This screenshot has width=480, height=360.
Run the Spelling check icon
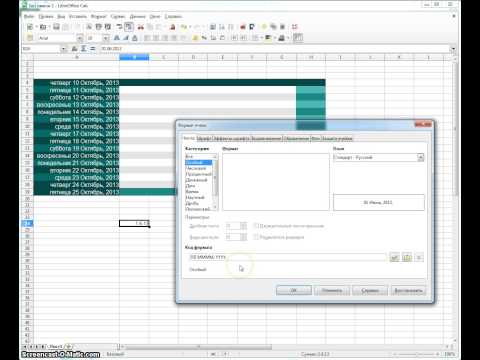[120, 27]
